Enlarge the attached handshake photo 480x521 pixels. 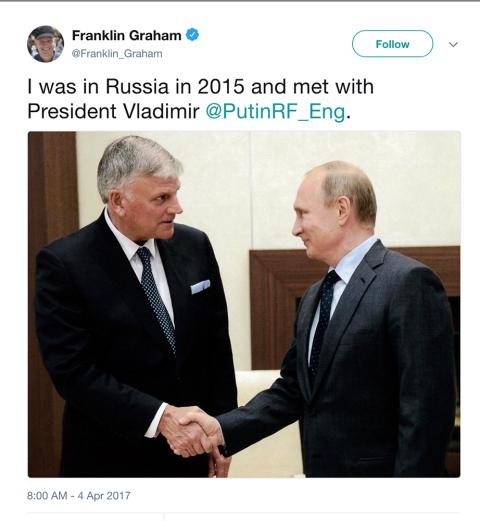[x=244, y=304]
